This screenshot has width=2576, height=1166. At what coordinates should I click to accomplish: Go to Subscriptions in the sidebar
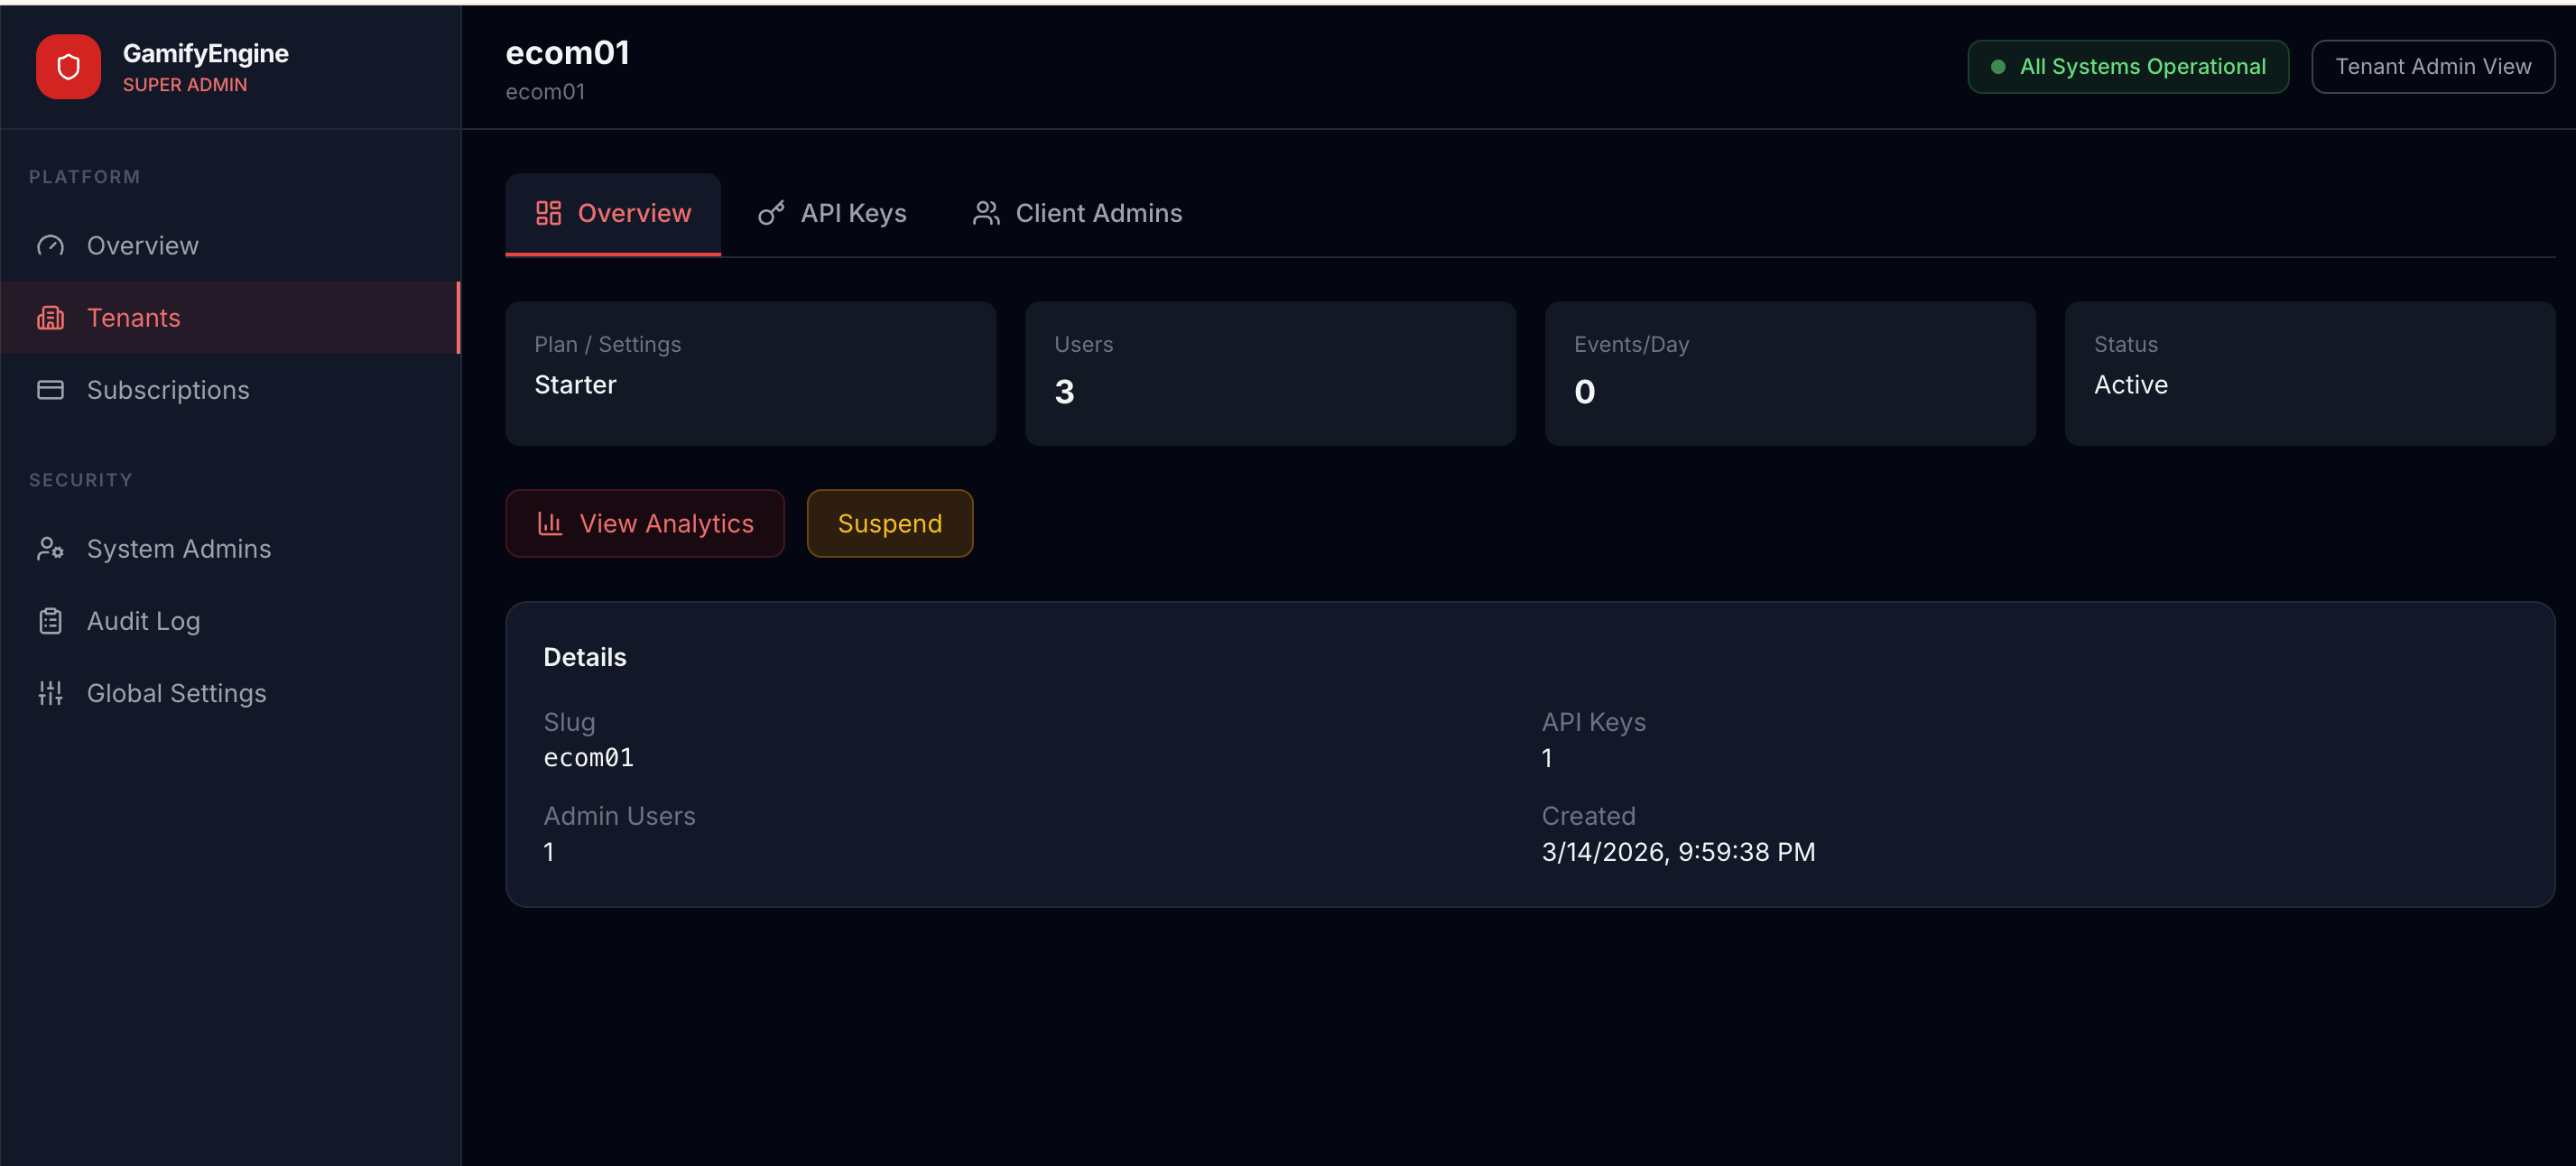coord(168,390)
